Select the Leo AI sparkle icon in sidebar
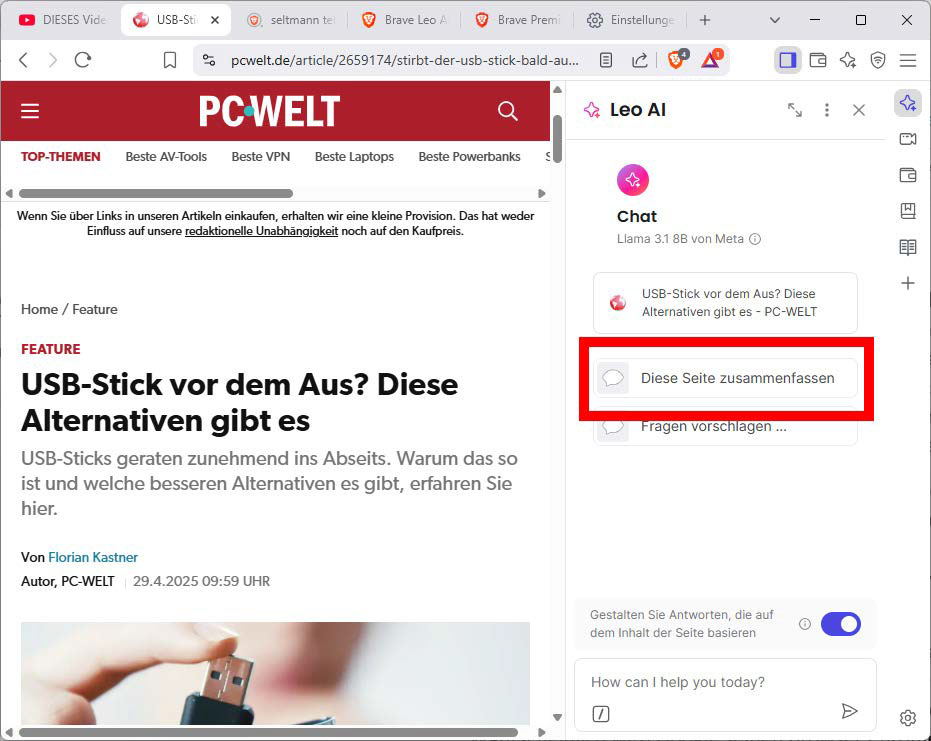 point(908,103)
